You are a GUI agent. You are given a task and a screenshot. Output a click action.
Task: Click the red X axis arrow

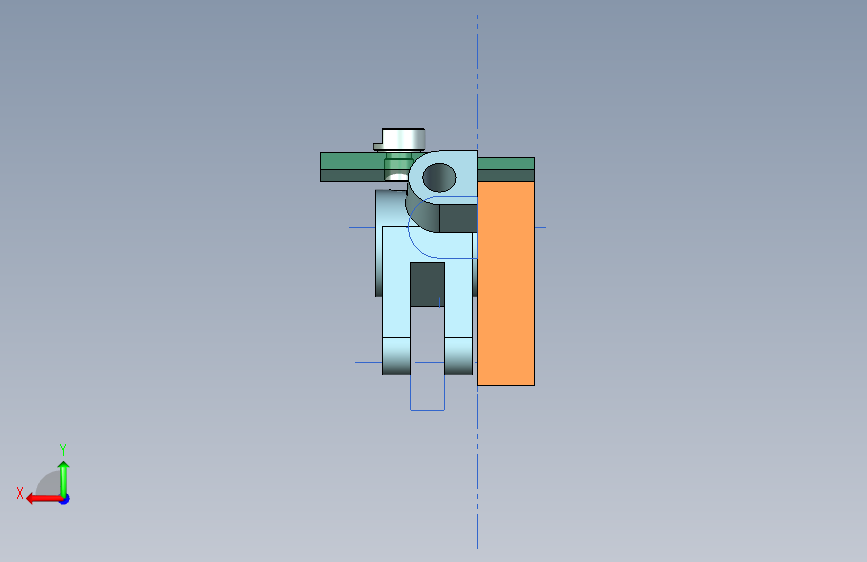[43, 499]
